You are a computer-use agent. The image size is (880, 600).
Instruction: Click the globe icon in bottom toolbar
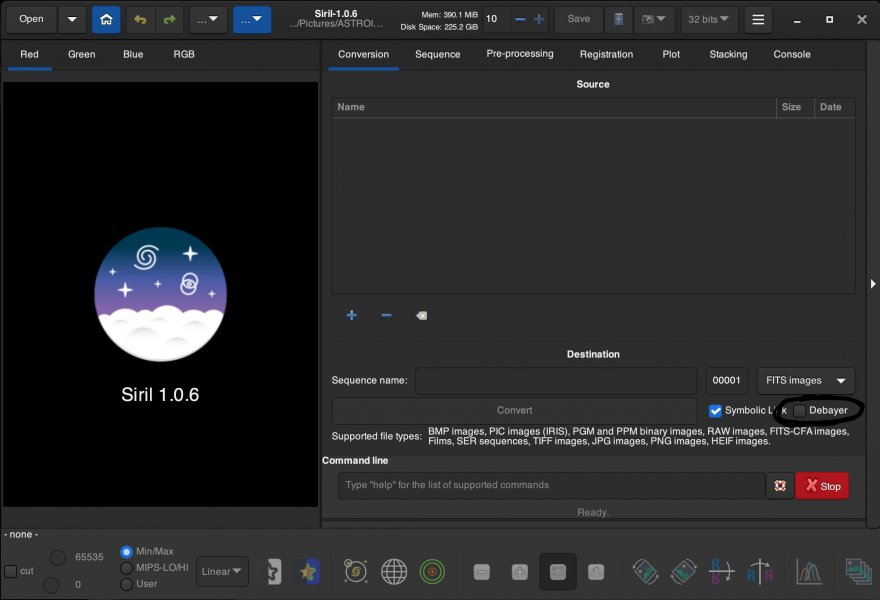(x=394, y=571)
